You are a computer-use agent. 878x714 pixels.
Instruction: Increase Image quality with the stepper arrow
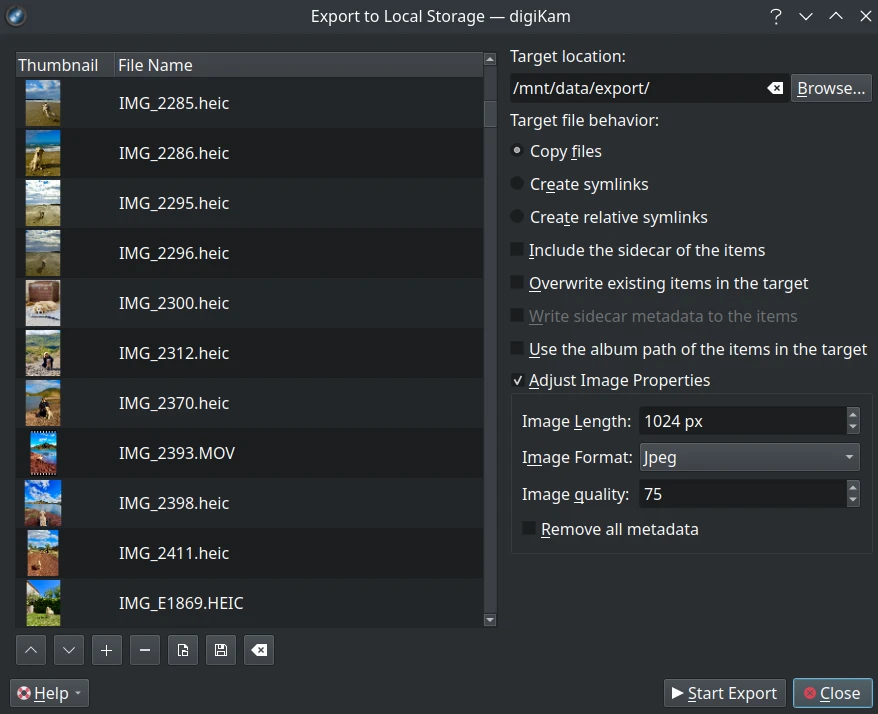point(853,488)
